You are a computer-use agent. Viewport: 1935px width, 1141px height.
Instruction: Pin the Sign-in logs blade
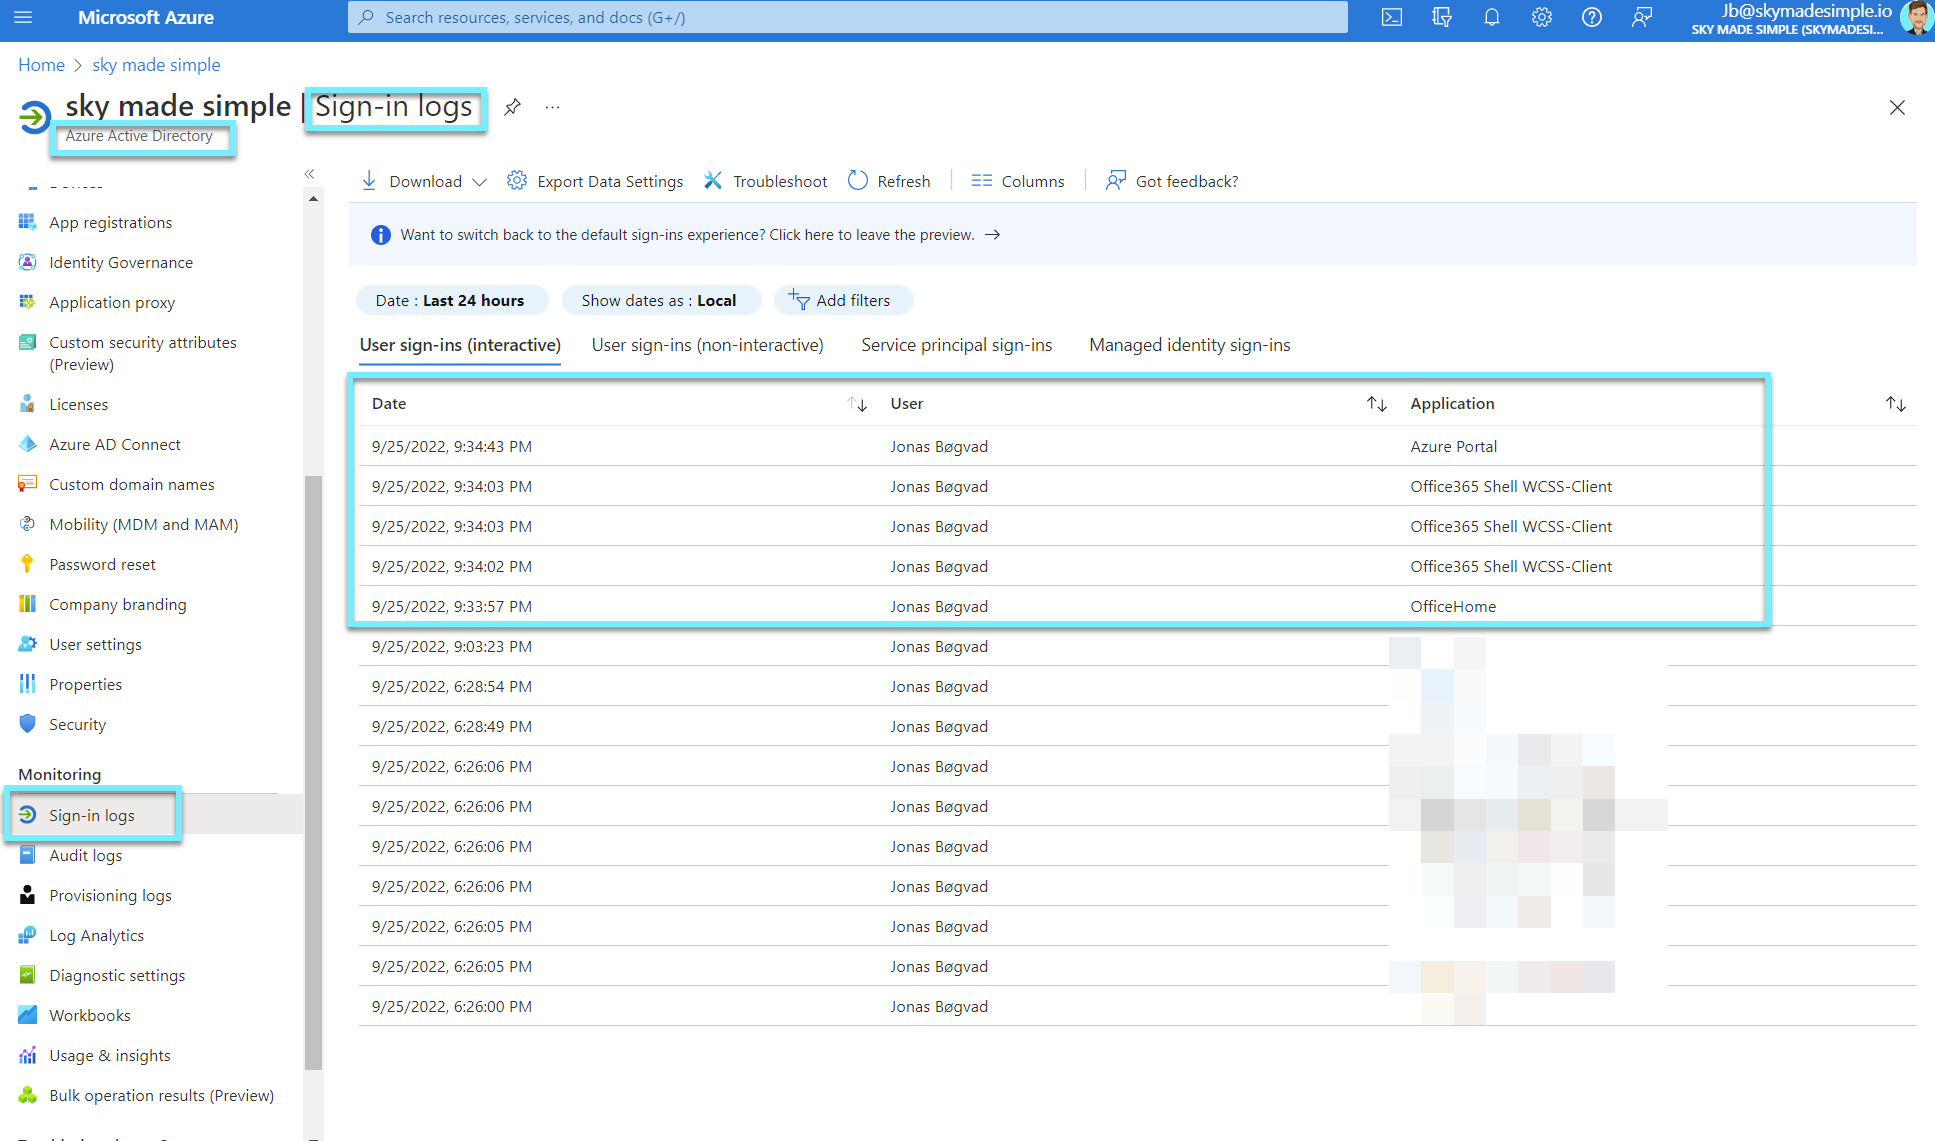click(513, 107)
